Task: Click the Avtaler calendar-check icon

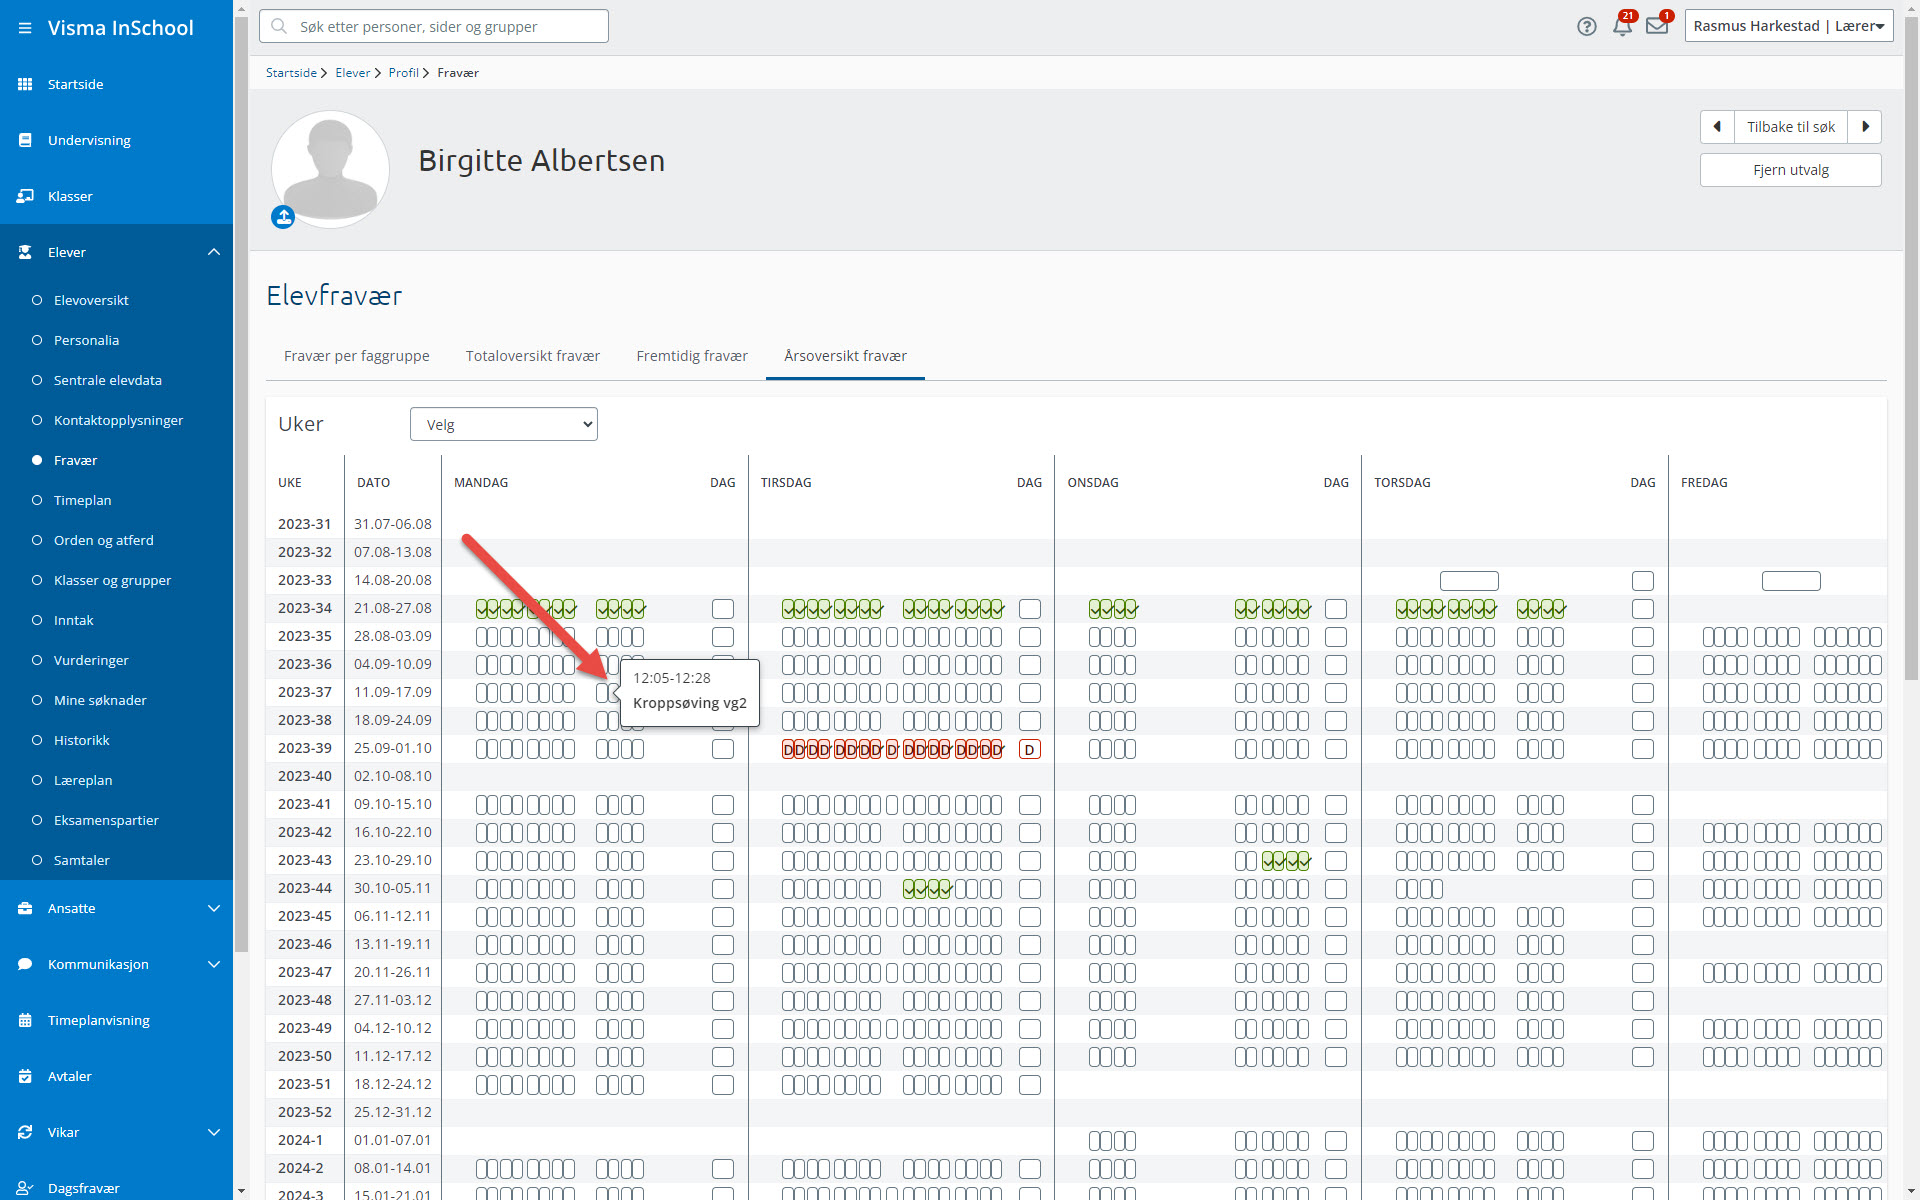Action: tap(25, 1076)
